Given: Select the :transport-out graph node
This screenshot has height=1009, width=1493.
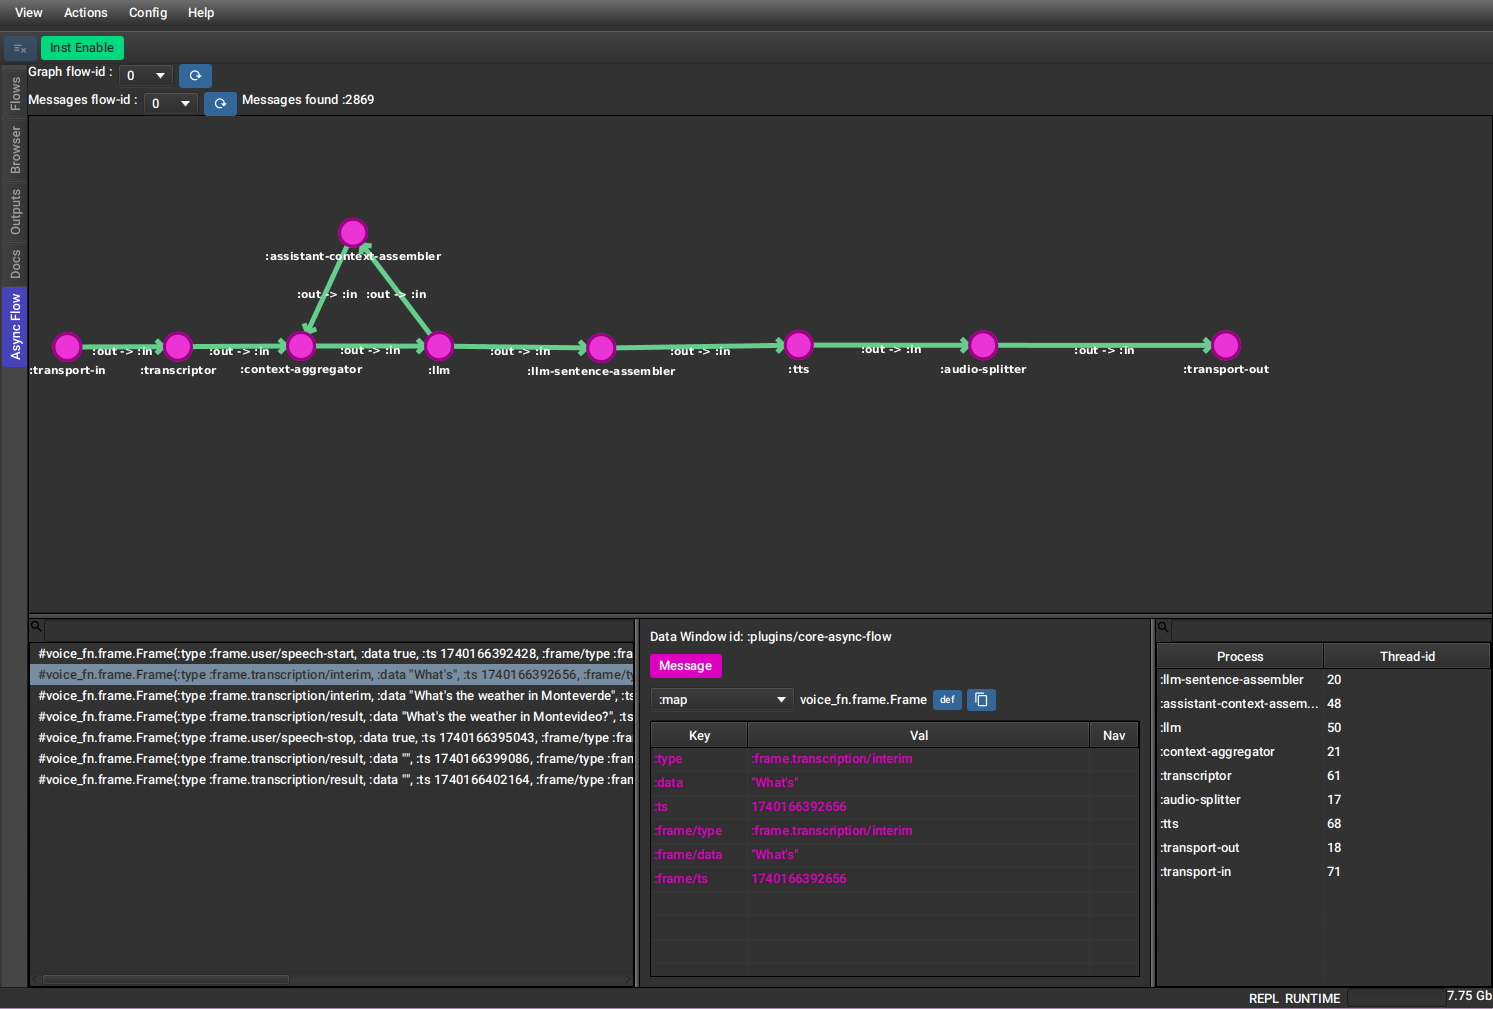Looking at the screenshot, I should (1226, 345).
